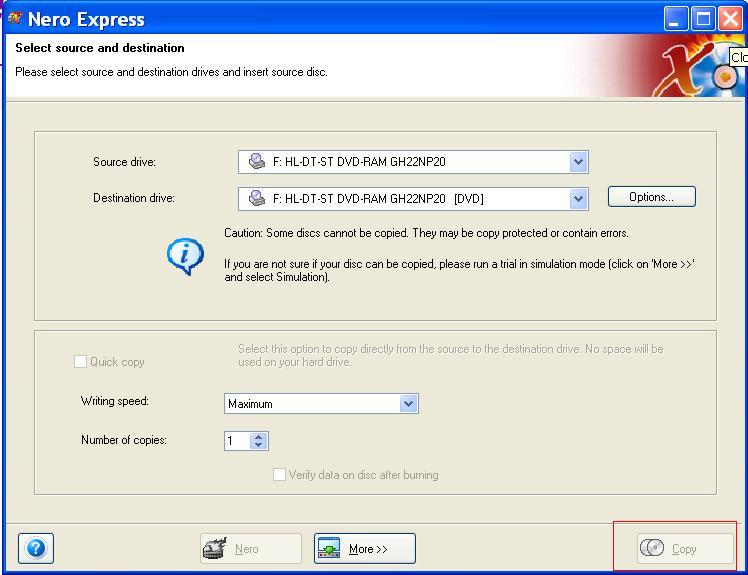Select the Source drive combo box text
The image size is (748, 575).
(359, 162)
